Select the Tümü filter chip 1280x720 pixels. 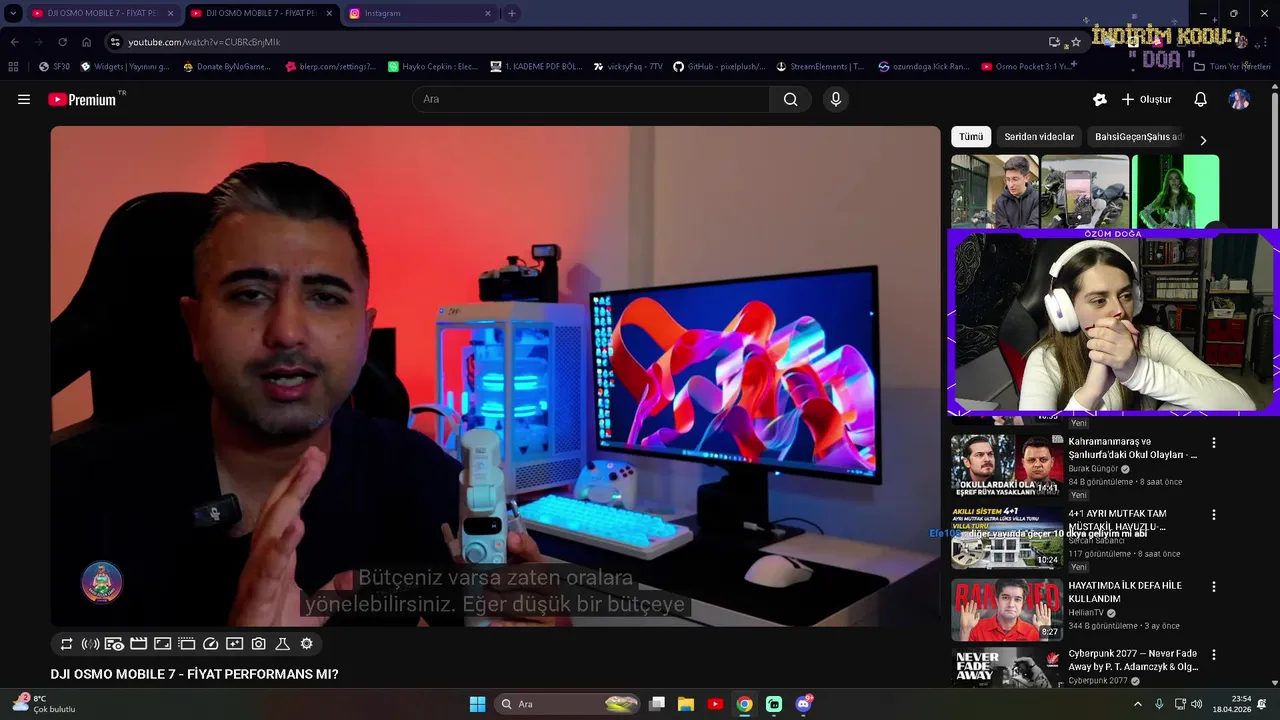[x=971, y=137]
